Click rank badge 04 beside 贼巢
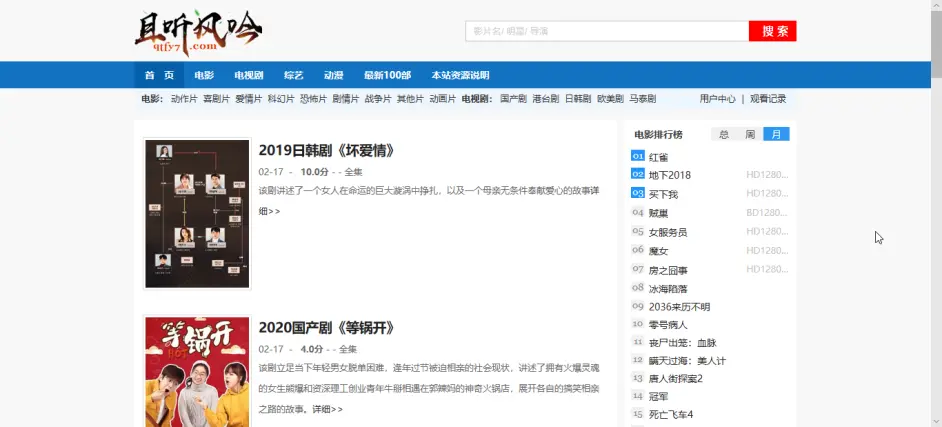Viewport: 942px width, 427px height. 637,212
